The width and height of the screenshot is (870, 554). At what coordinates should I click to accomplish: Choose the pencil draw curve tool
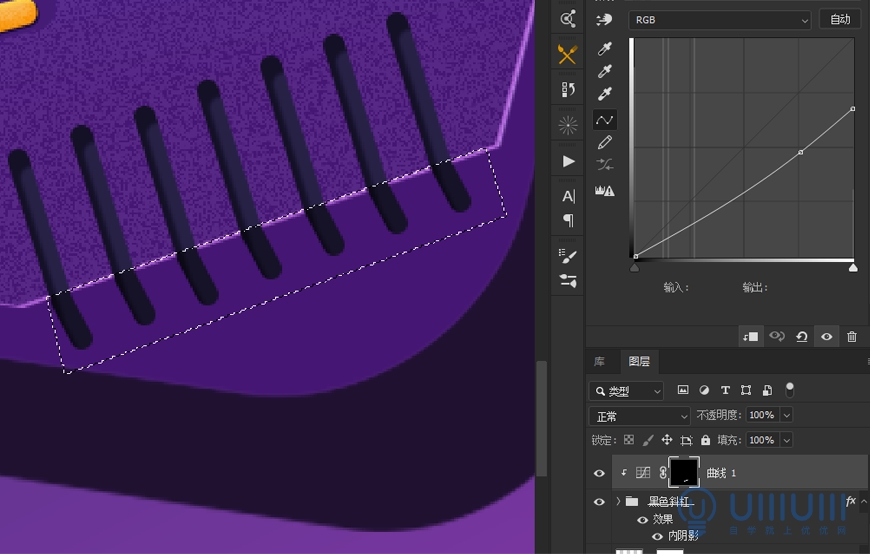(x=604, y=143)
